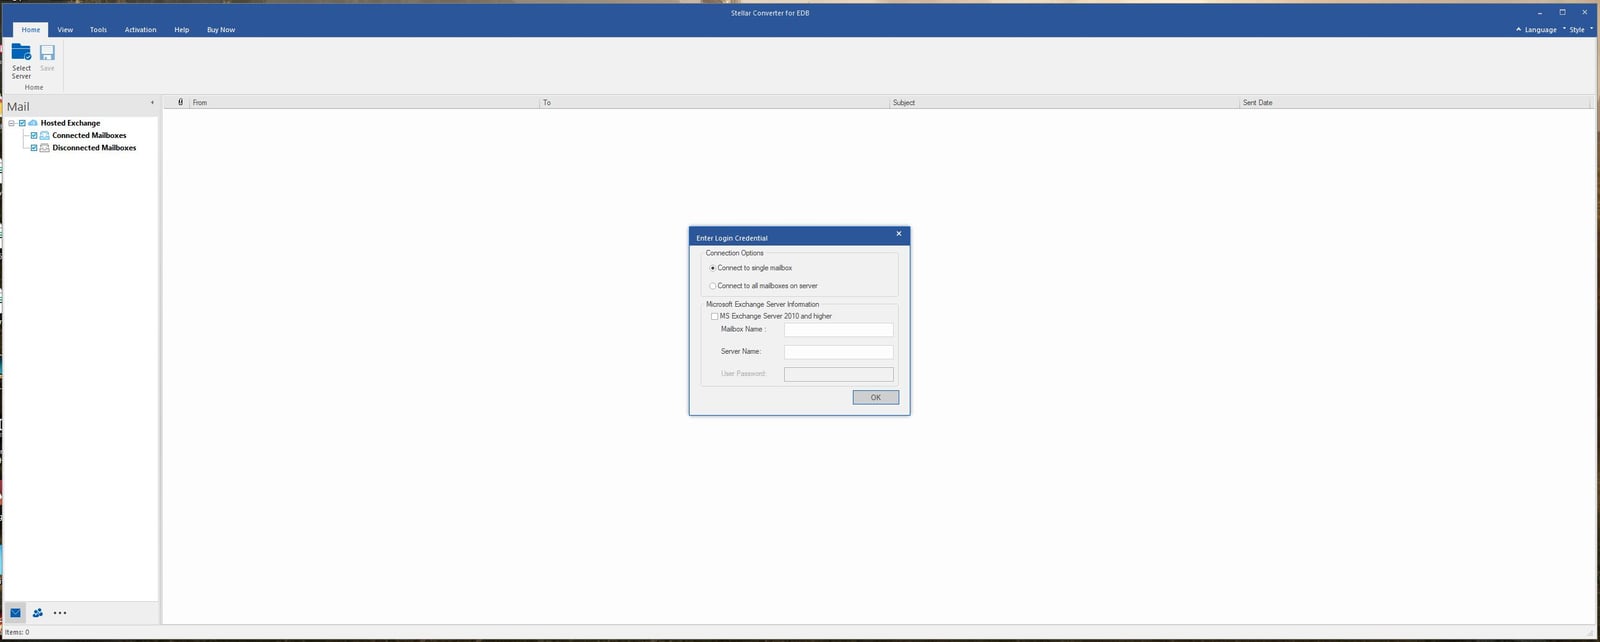The height and width of the screenshot is (642, 1600).
Task: Focus the Mailbox Name input field
Action: click(838, 329)
